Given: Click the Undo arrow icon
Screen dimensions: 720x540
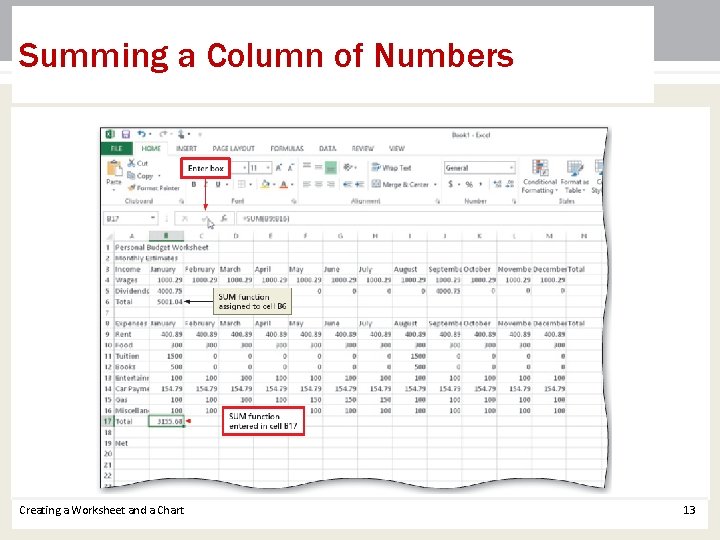Looking at the screenshot, I should click(141, 134).
